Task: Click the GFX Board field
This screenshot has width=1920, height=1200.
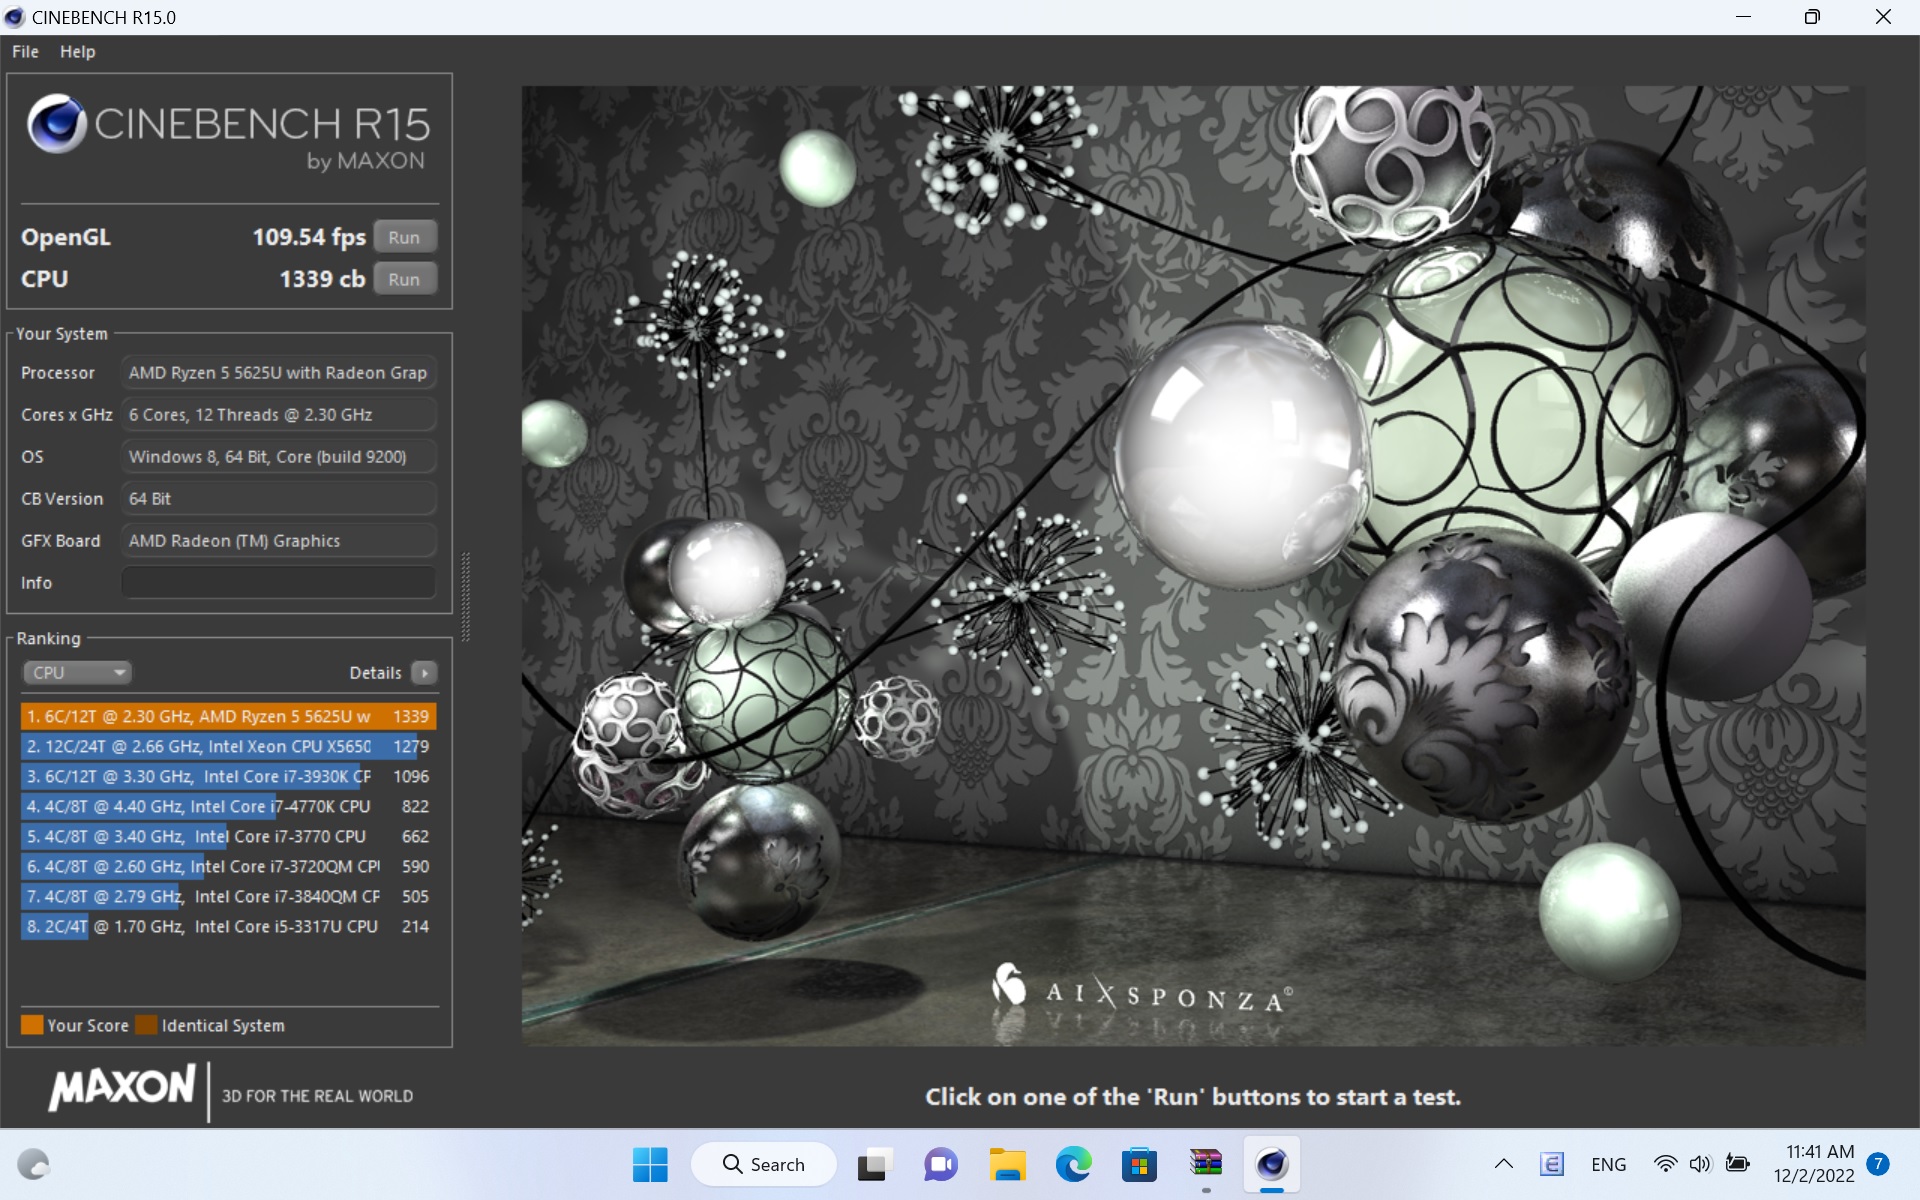Action: (x=279, y=540)
